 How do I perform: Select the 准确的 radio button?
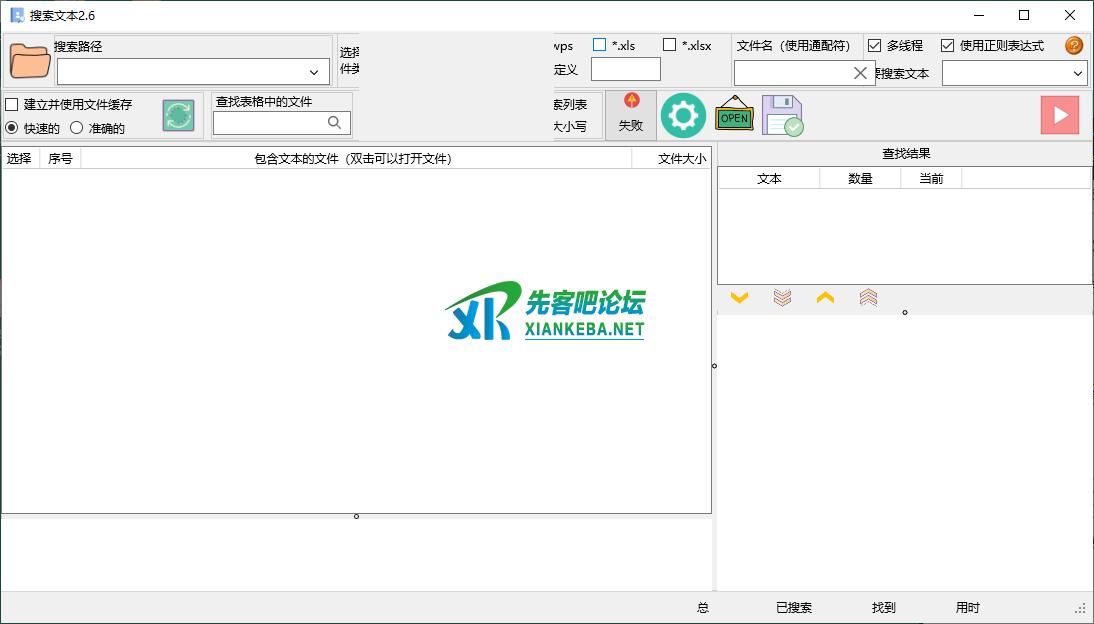[77, 128]
